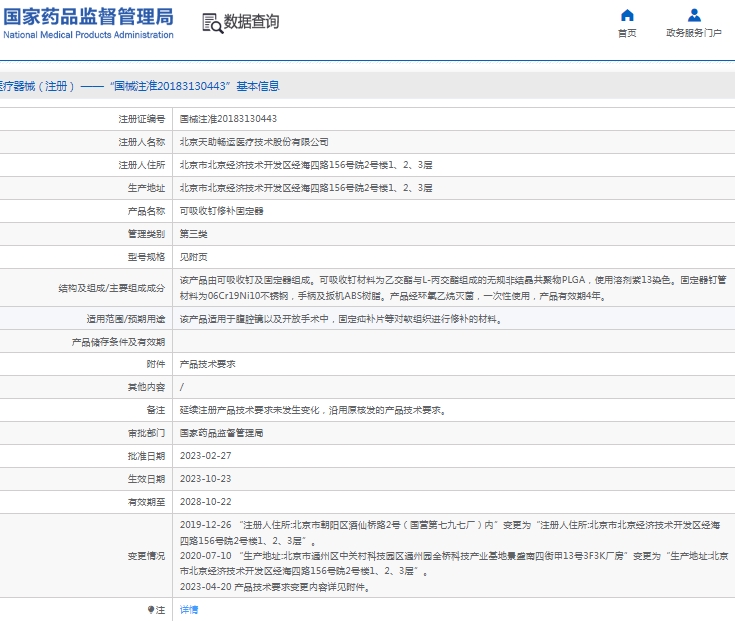Click the 附件 row label

tap(156, 364)
